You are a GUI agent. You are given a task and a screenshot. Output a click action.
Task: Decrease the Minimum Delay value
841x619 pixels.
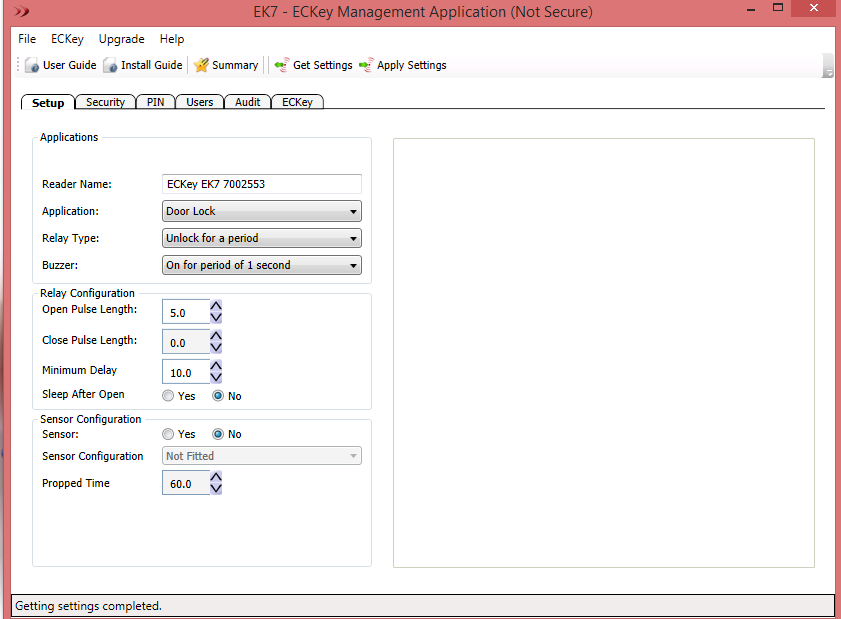coord(216,378)
